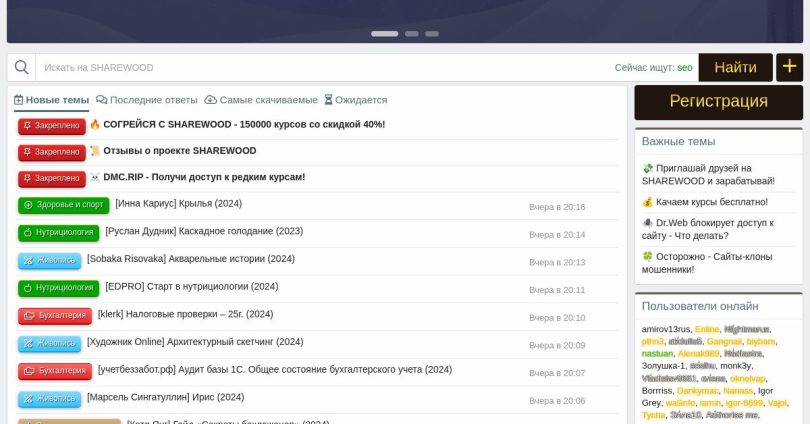Click the magnifying glass search icon
Screen dimensions: 810x424
[x=21, y=67]
